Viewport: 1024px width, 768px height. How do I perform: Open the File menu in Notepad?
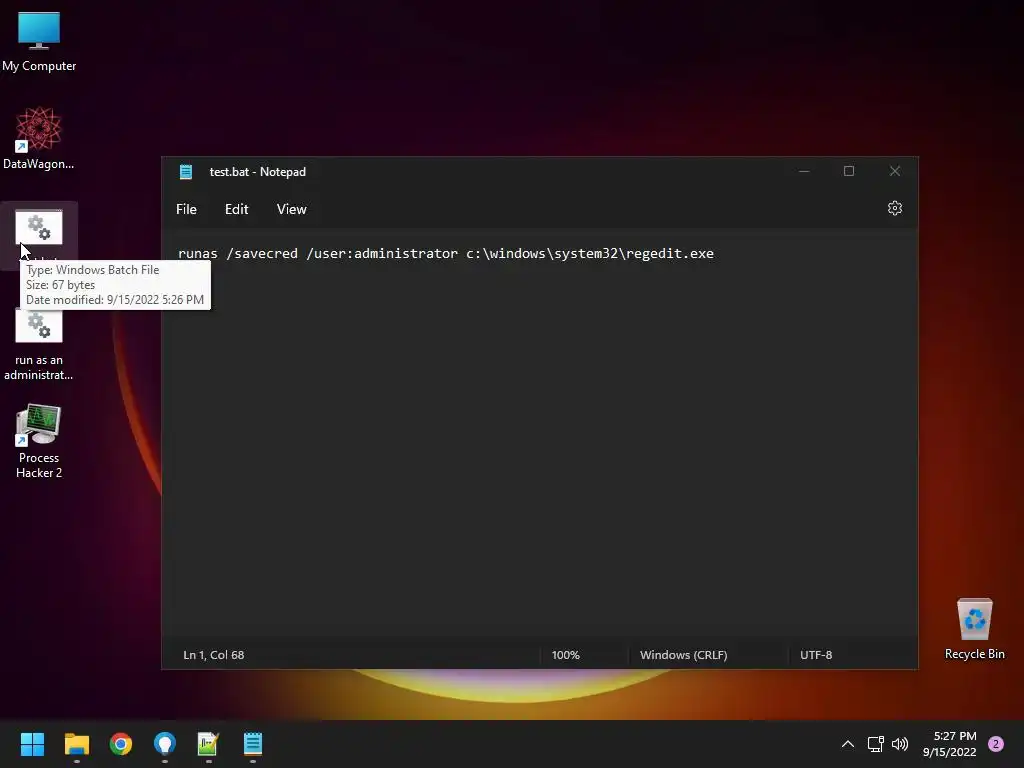tap(186, 209)
